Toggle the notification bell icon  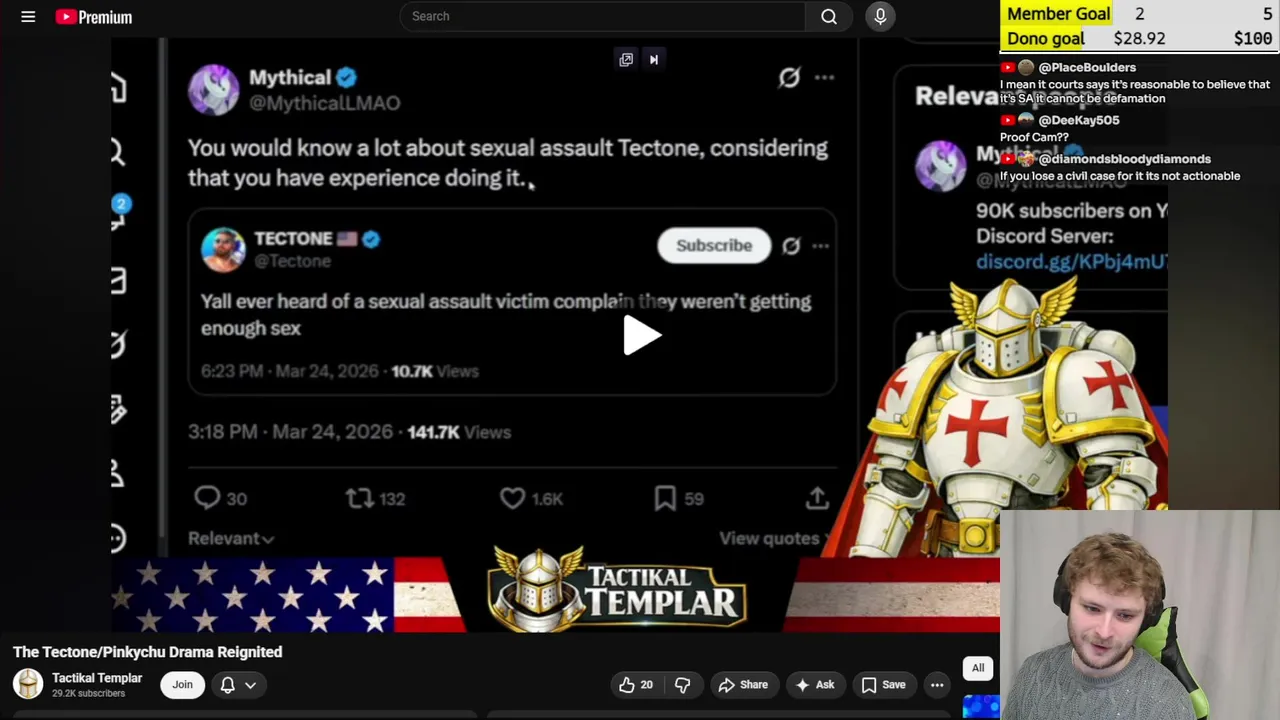[227, 685]
